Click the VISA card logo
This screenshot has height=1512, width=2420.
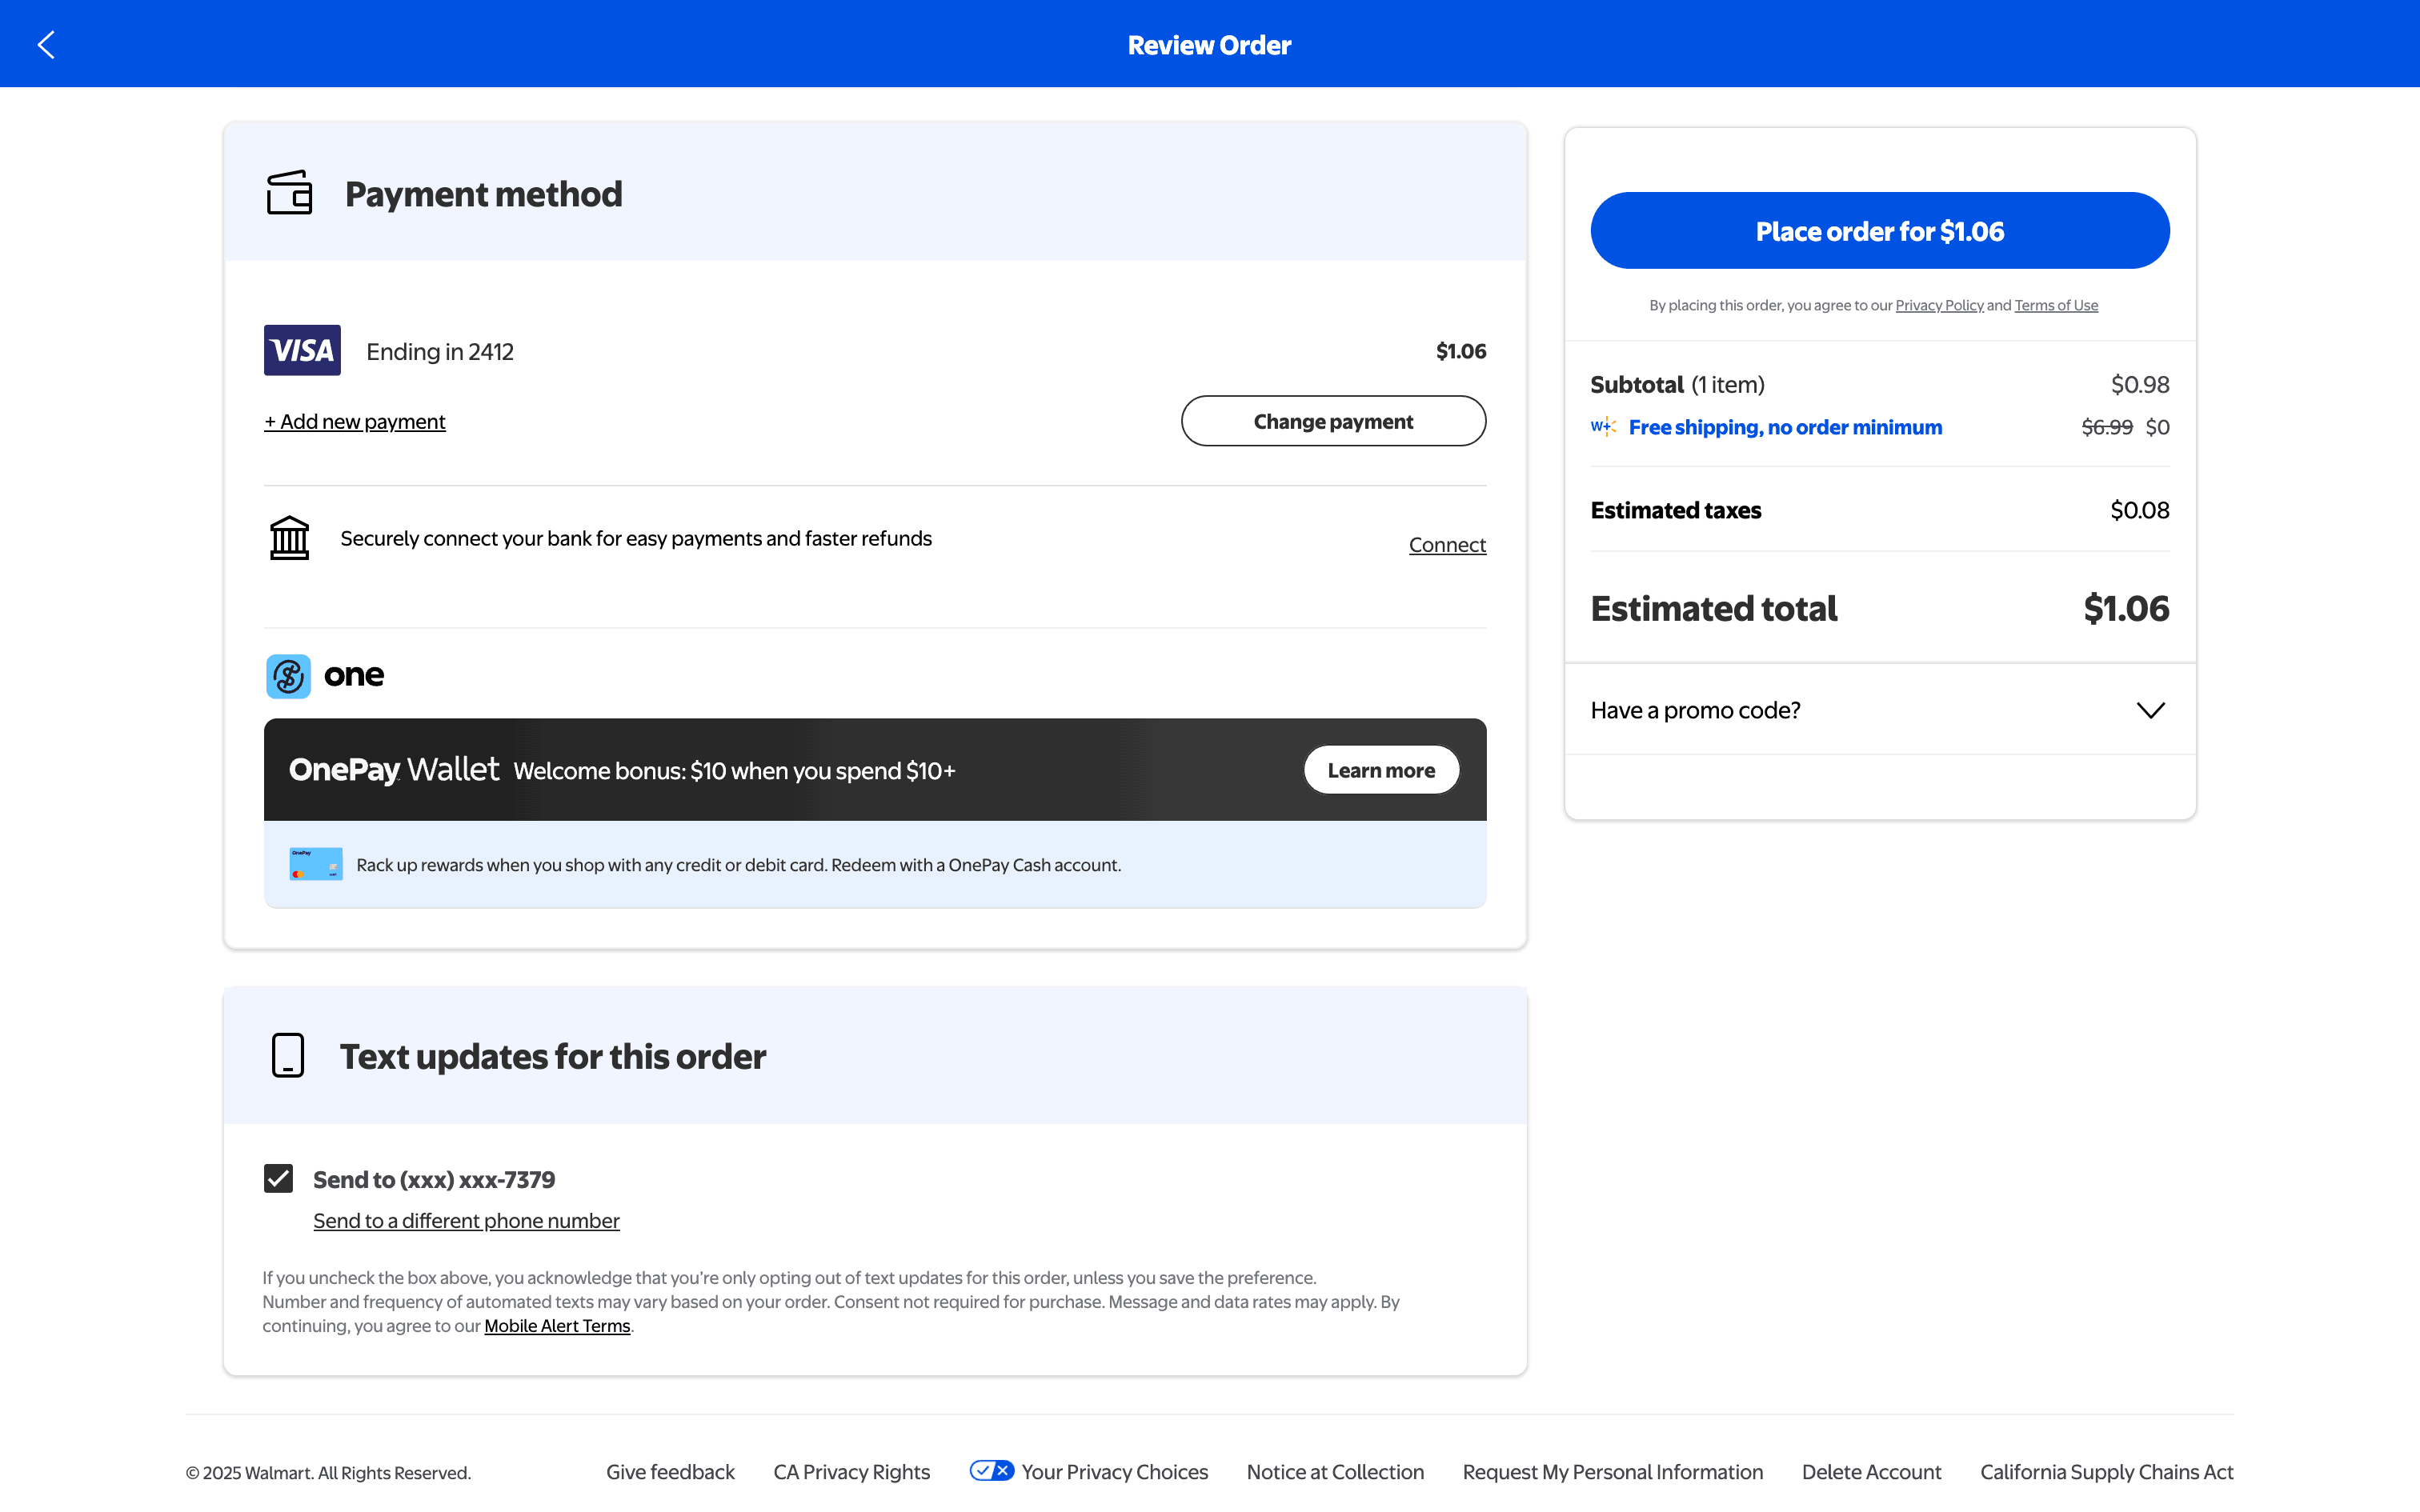pyautogui.click(x=302, y=350)
